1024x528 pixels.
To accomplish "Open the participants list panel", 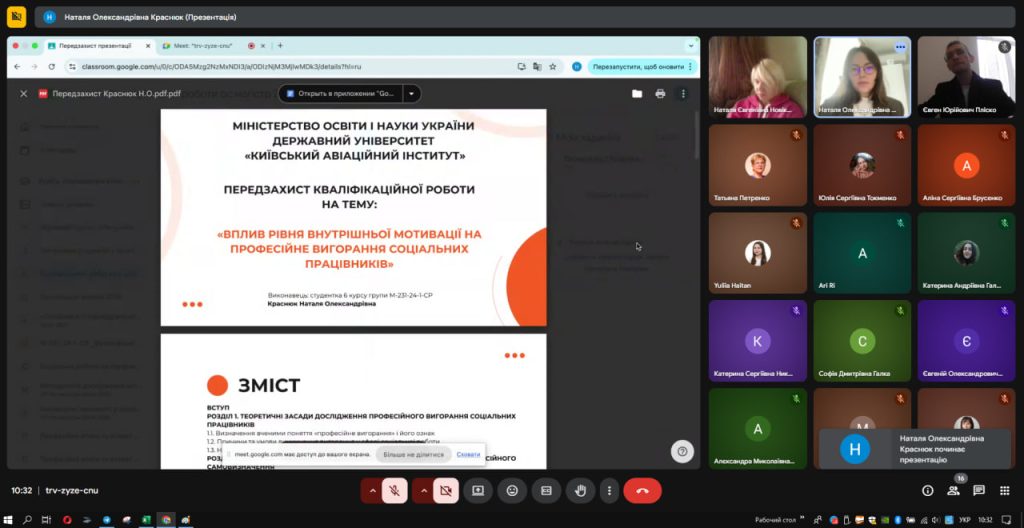I will point(953,491).
